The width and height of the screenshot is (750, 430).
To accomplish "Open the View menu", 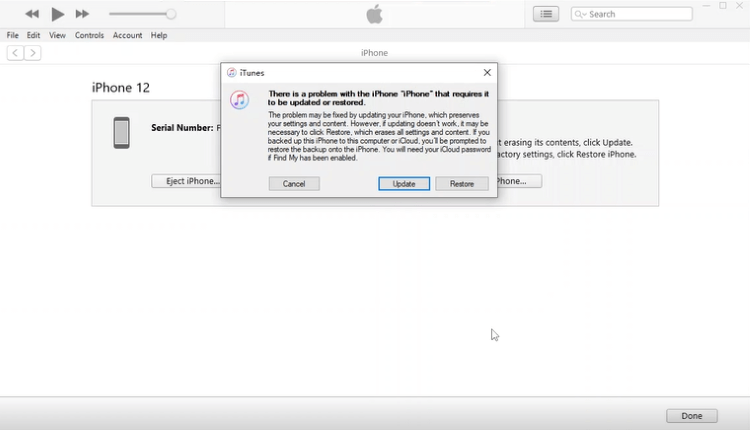I will (x=57, y=35).
